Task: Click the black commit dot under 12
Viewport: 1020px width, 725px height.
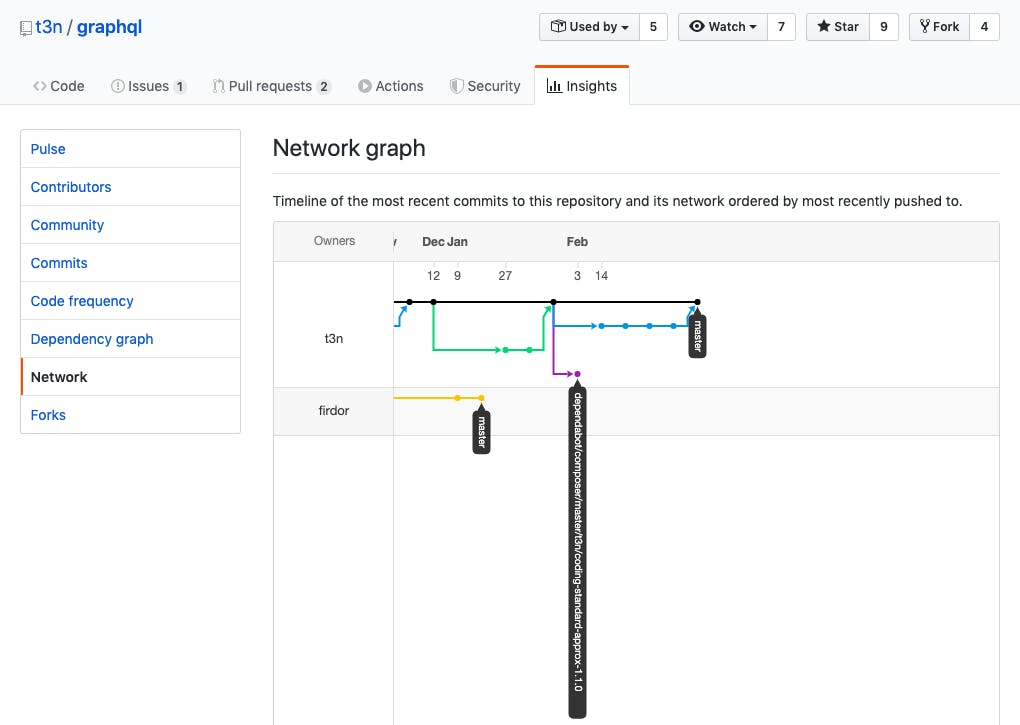Action: tap(434, 302)
